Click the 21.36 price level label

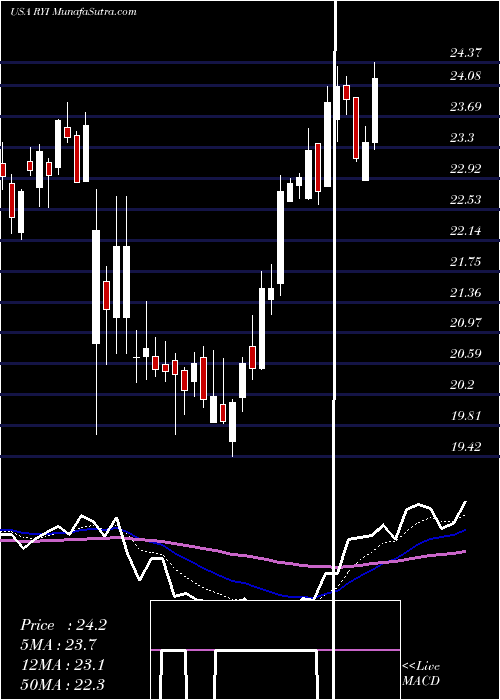466,293
